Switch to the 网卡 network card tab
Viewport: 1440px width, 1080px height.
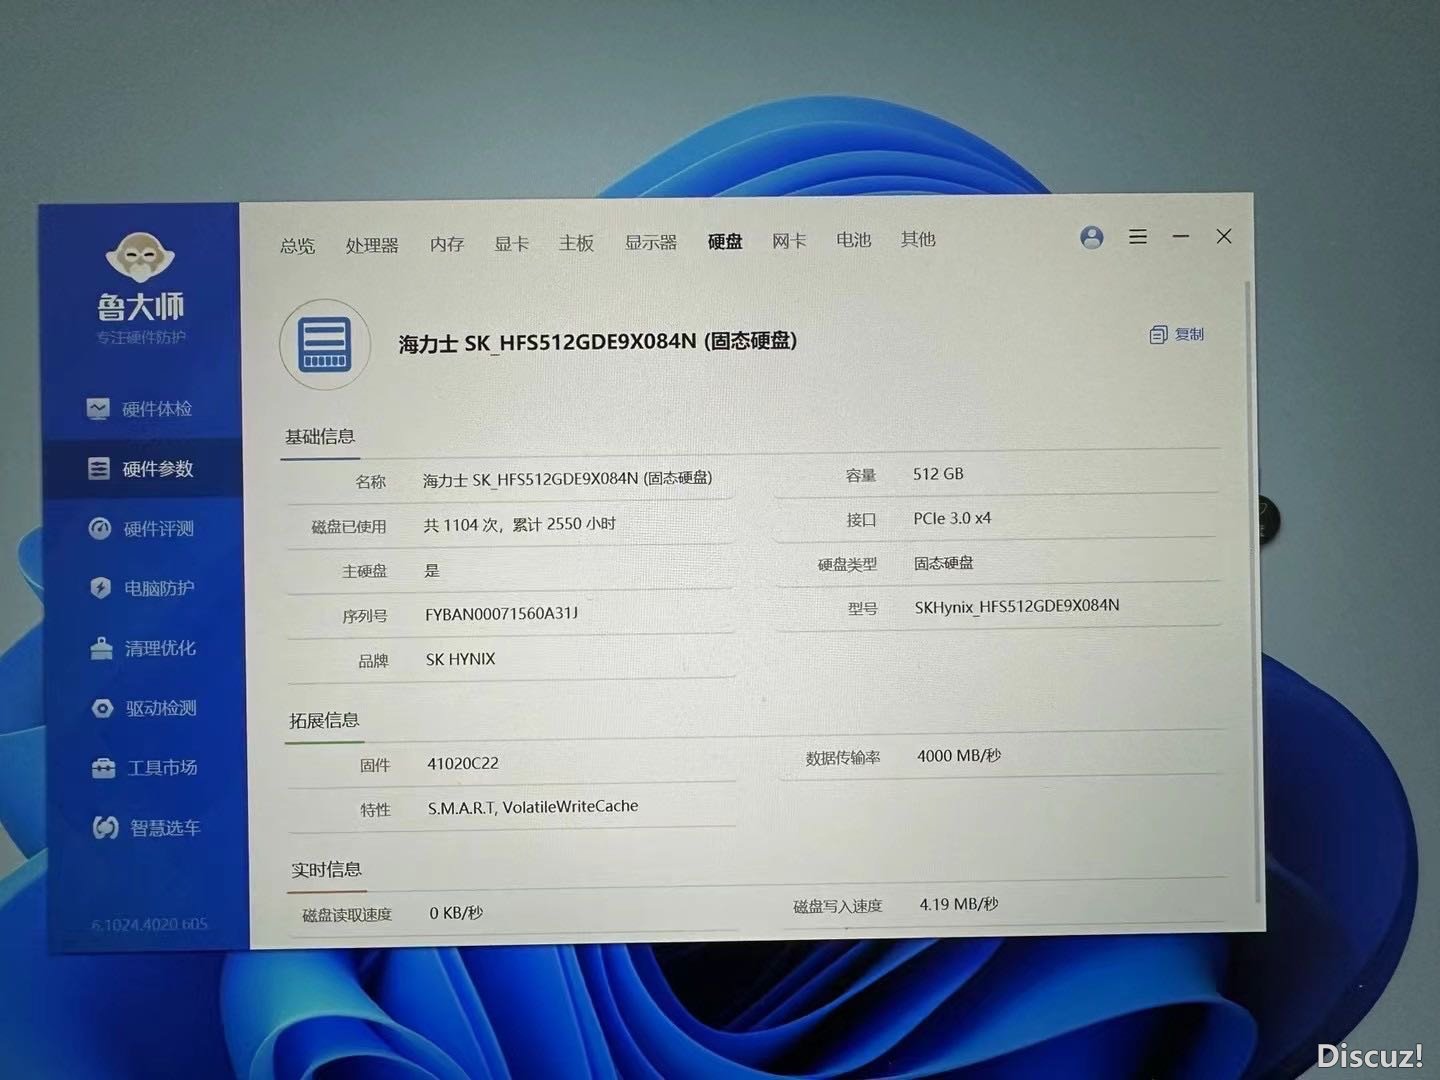pyautogui.click(x=789, y=240)
